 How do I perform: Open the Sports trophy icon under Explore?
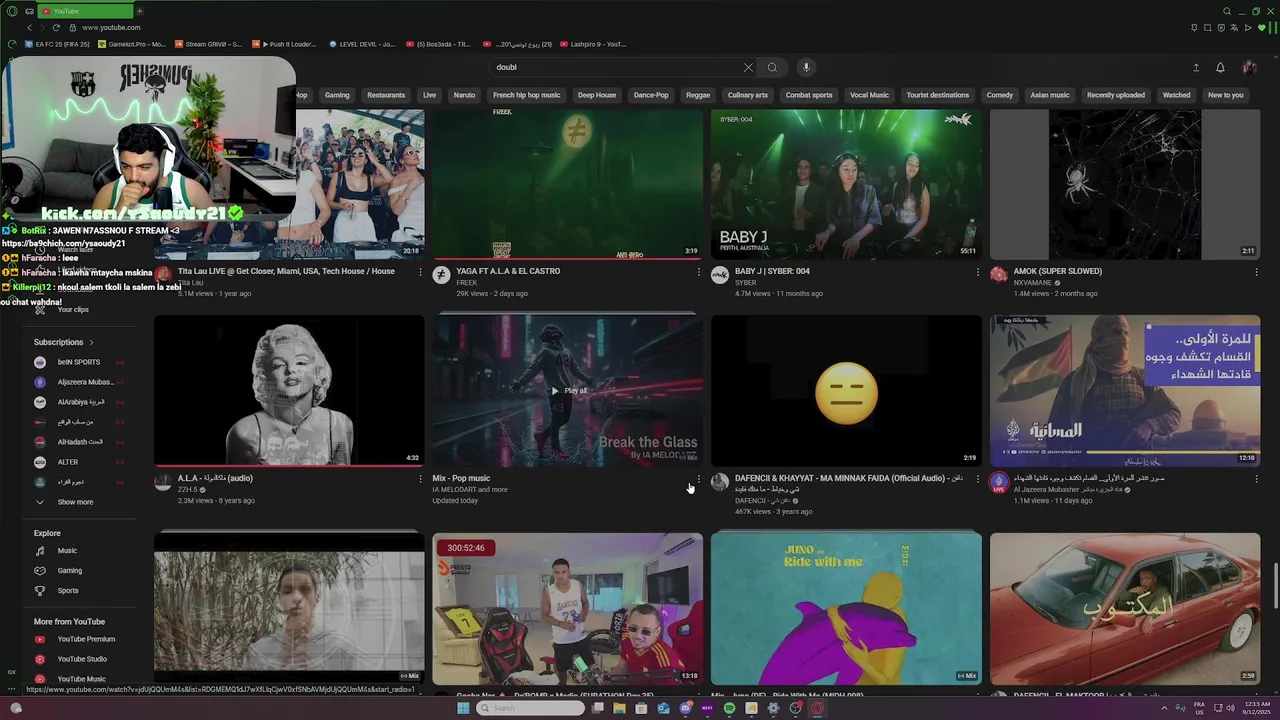tap(40, 590)
